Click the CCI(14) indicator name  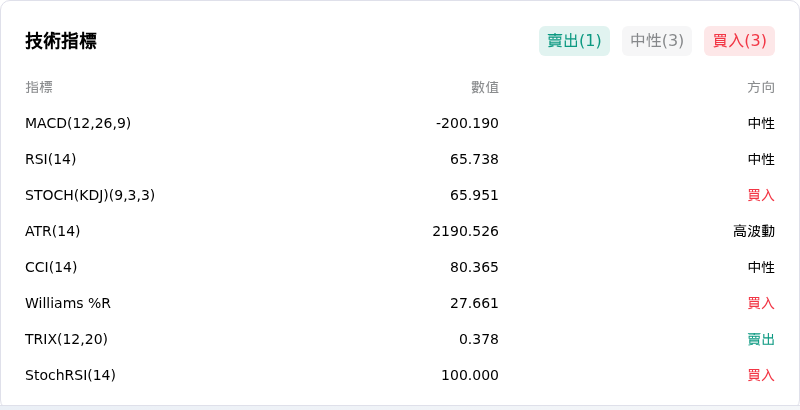[51, 267]
